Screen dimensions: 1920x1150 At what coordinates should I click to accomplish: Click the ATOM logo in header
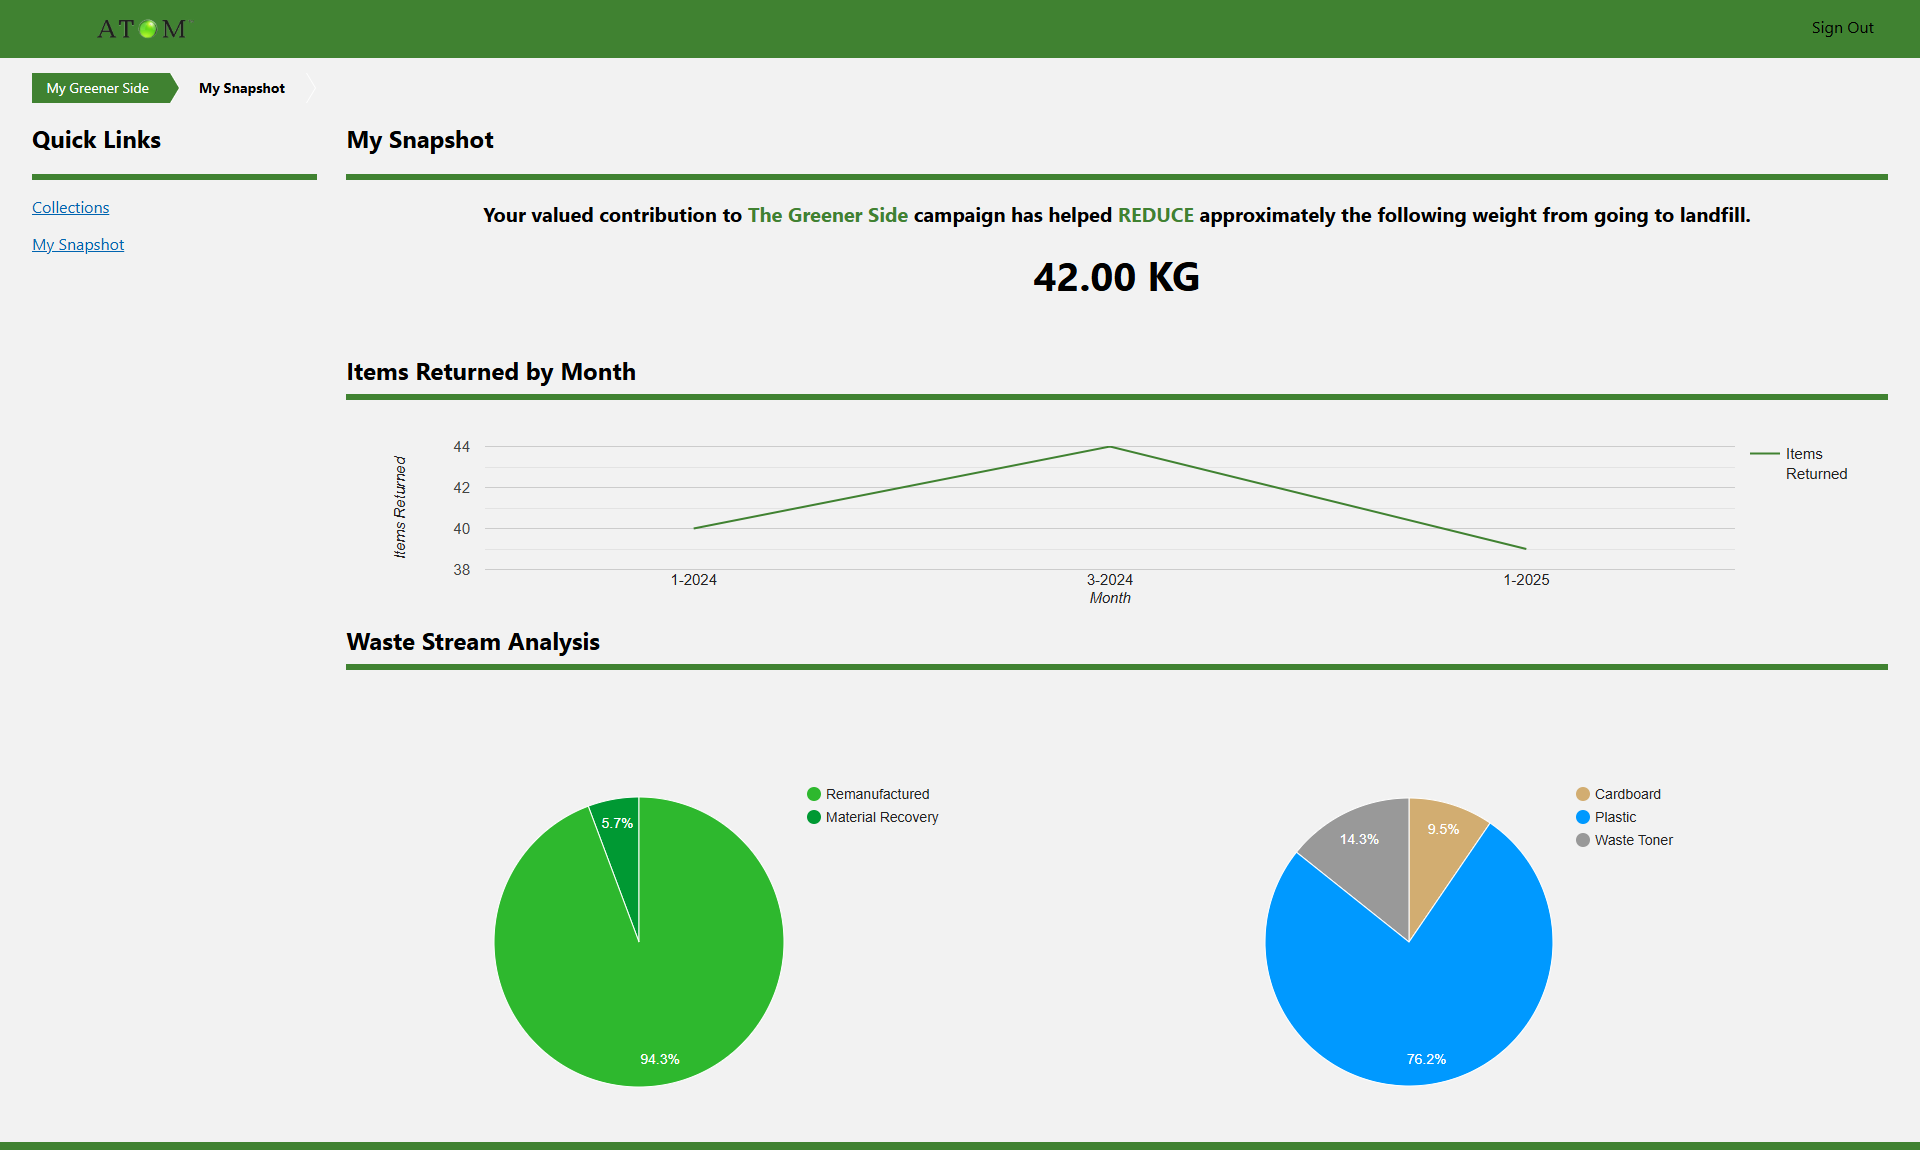tap(141, 29)
